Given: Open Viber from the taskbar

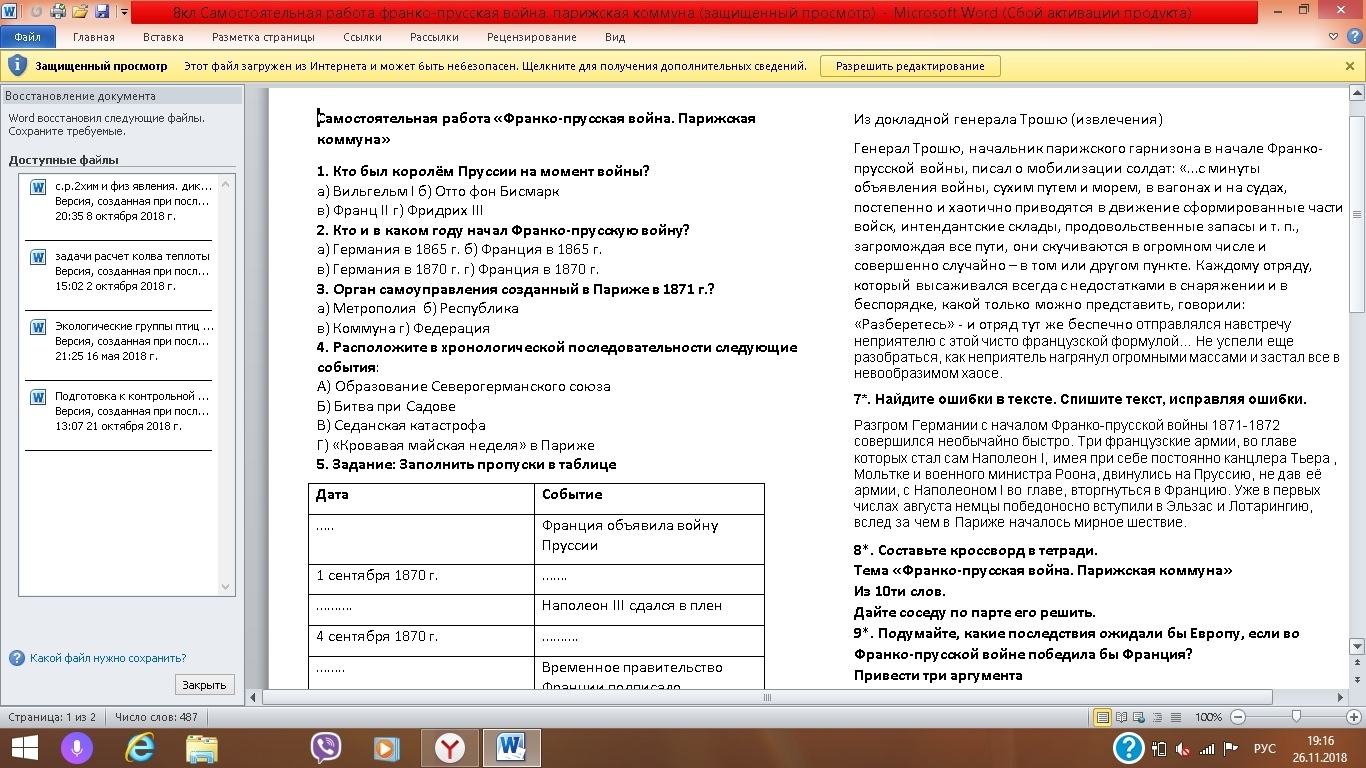Looking at the screenshot, I should coord(325,747).
